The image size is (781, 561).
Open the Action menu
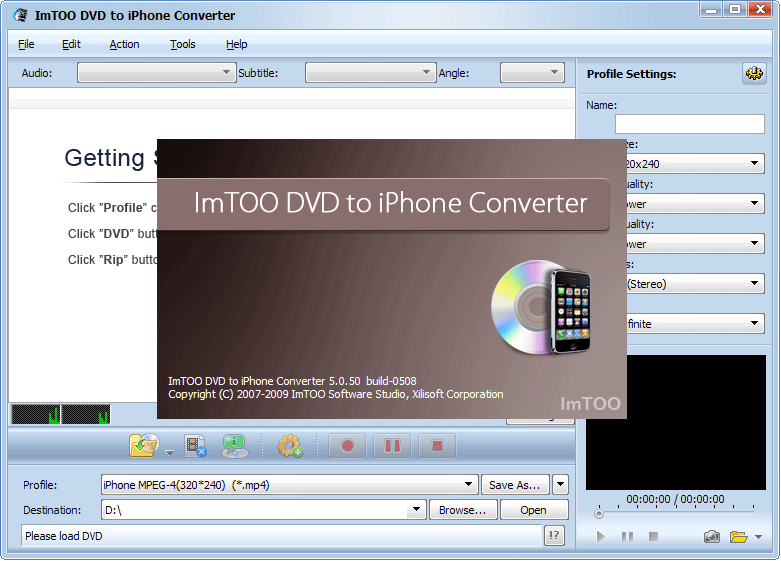(x=124, y=44)
